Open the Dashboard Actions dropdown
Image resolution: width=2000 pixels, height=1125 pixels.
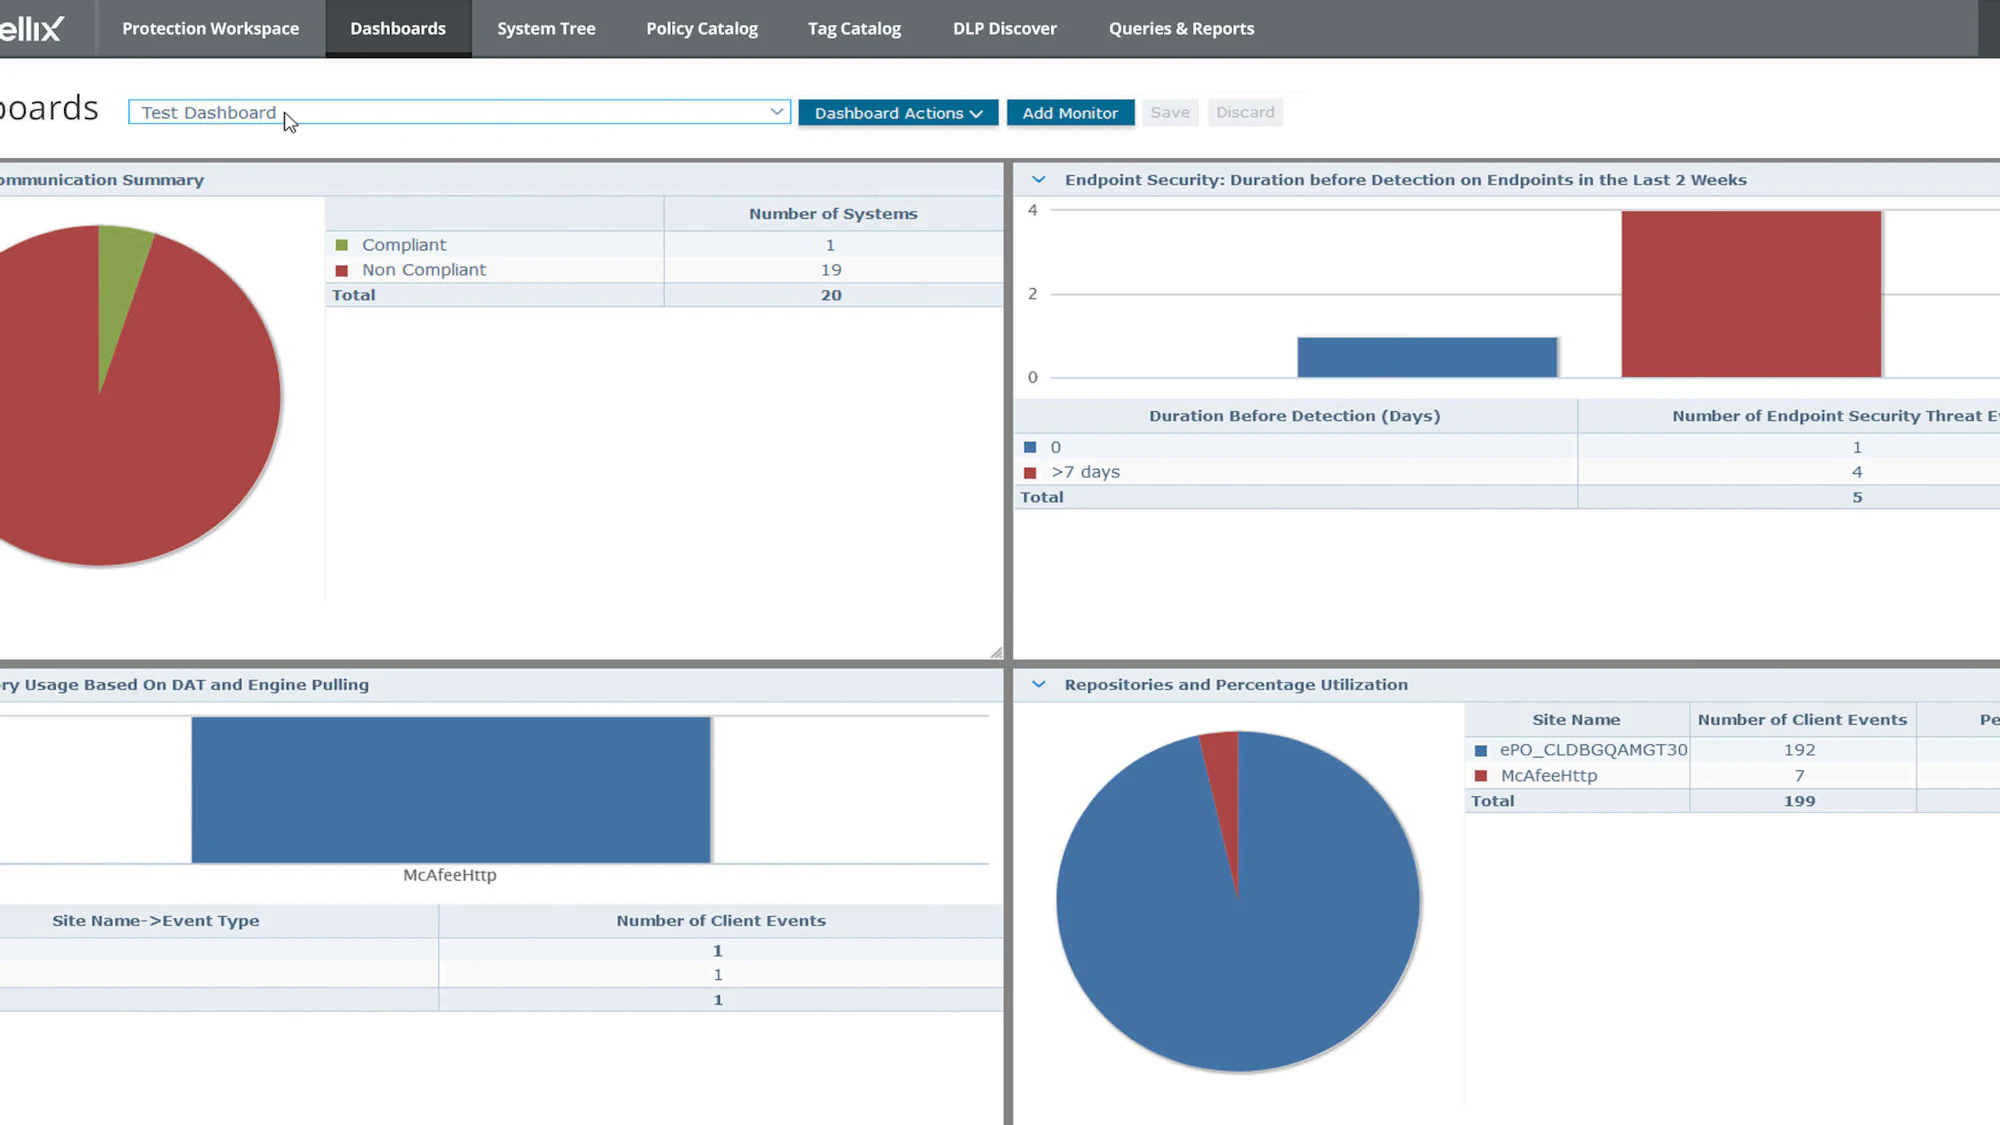897,112
